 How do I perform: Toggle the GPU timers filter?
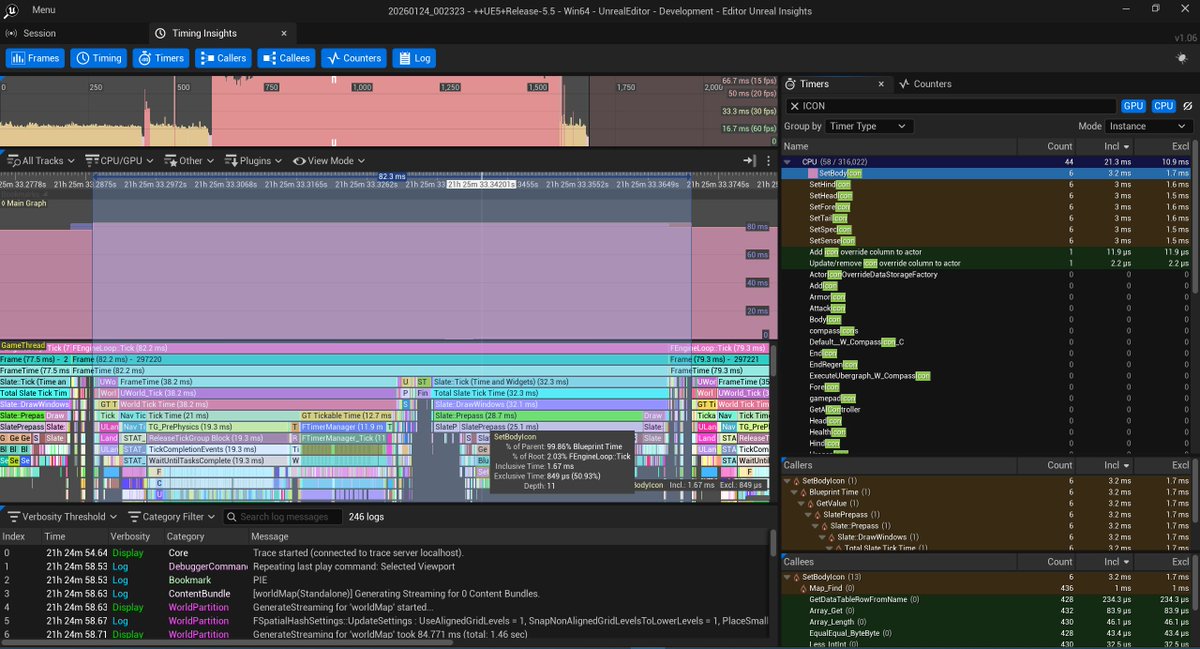point(1132,106)
